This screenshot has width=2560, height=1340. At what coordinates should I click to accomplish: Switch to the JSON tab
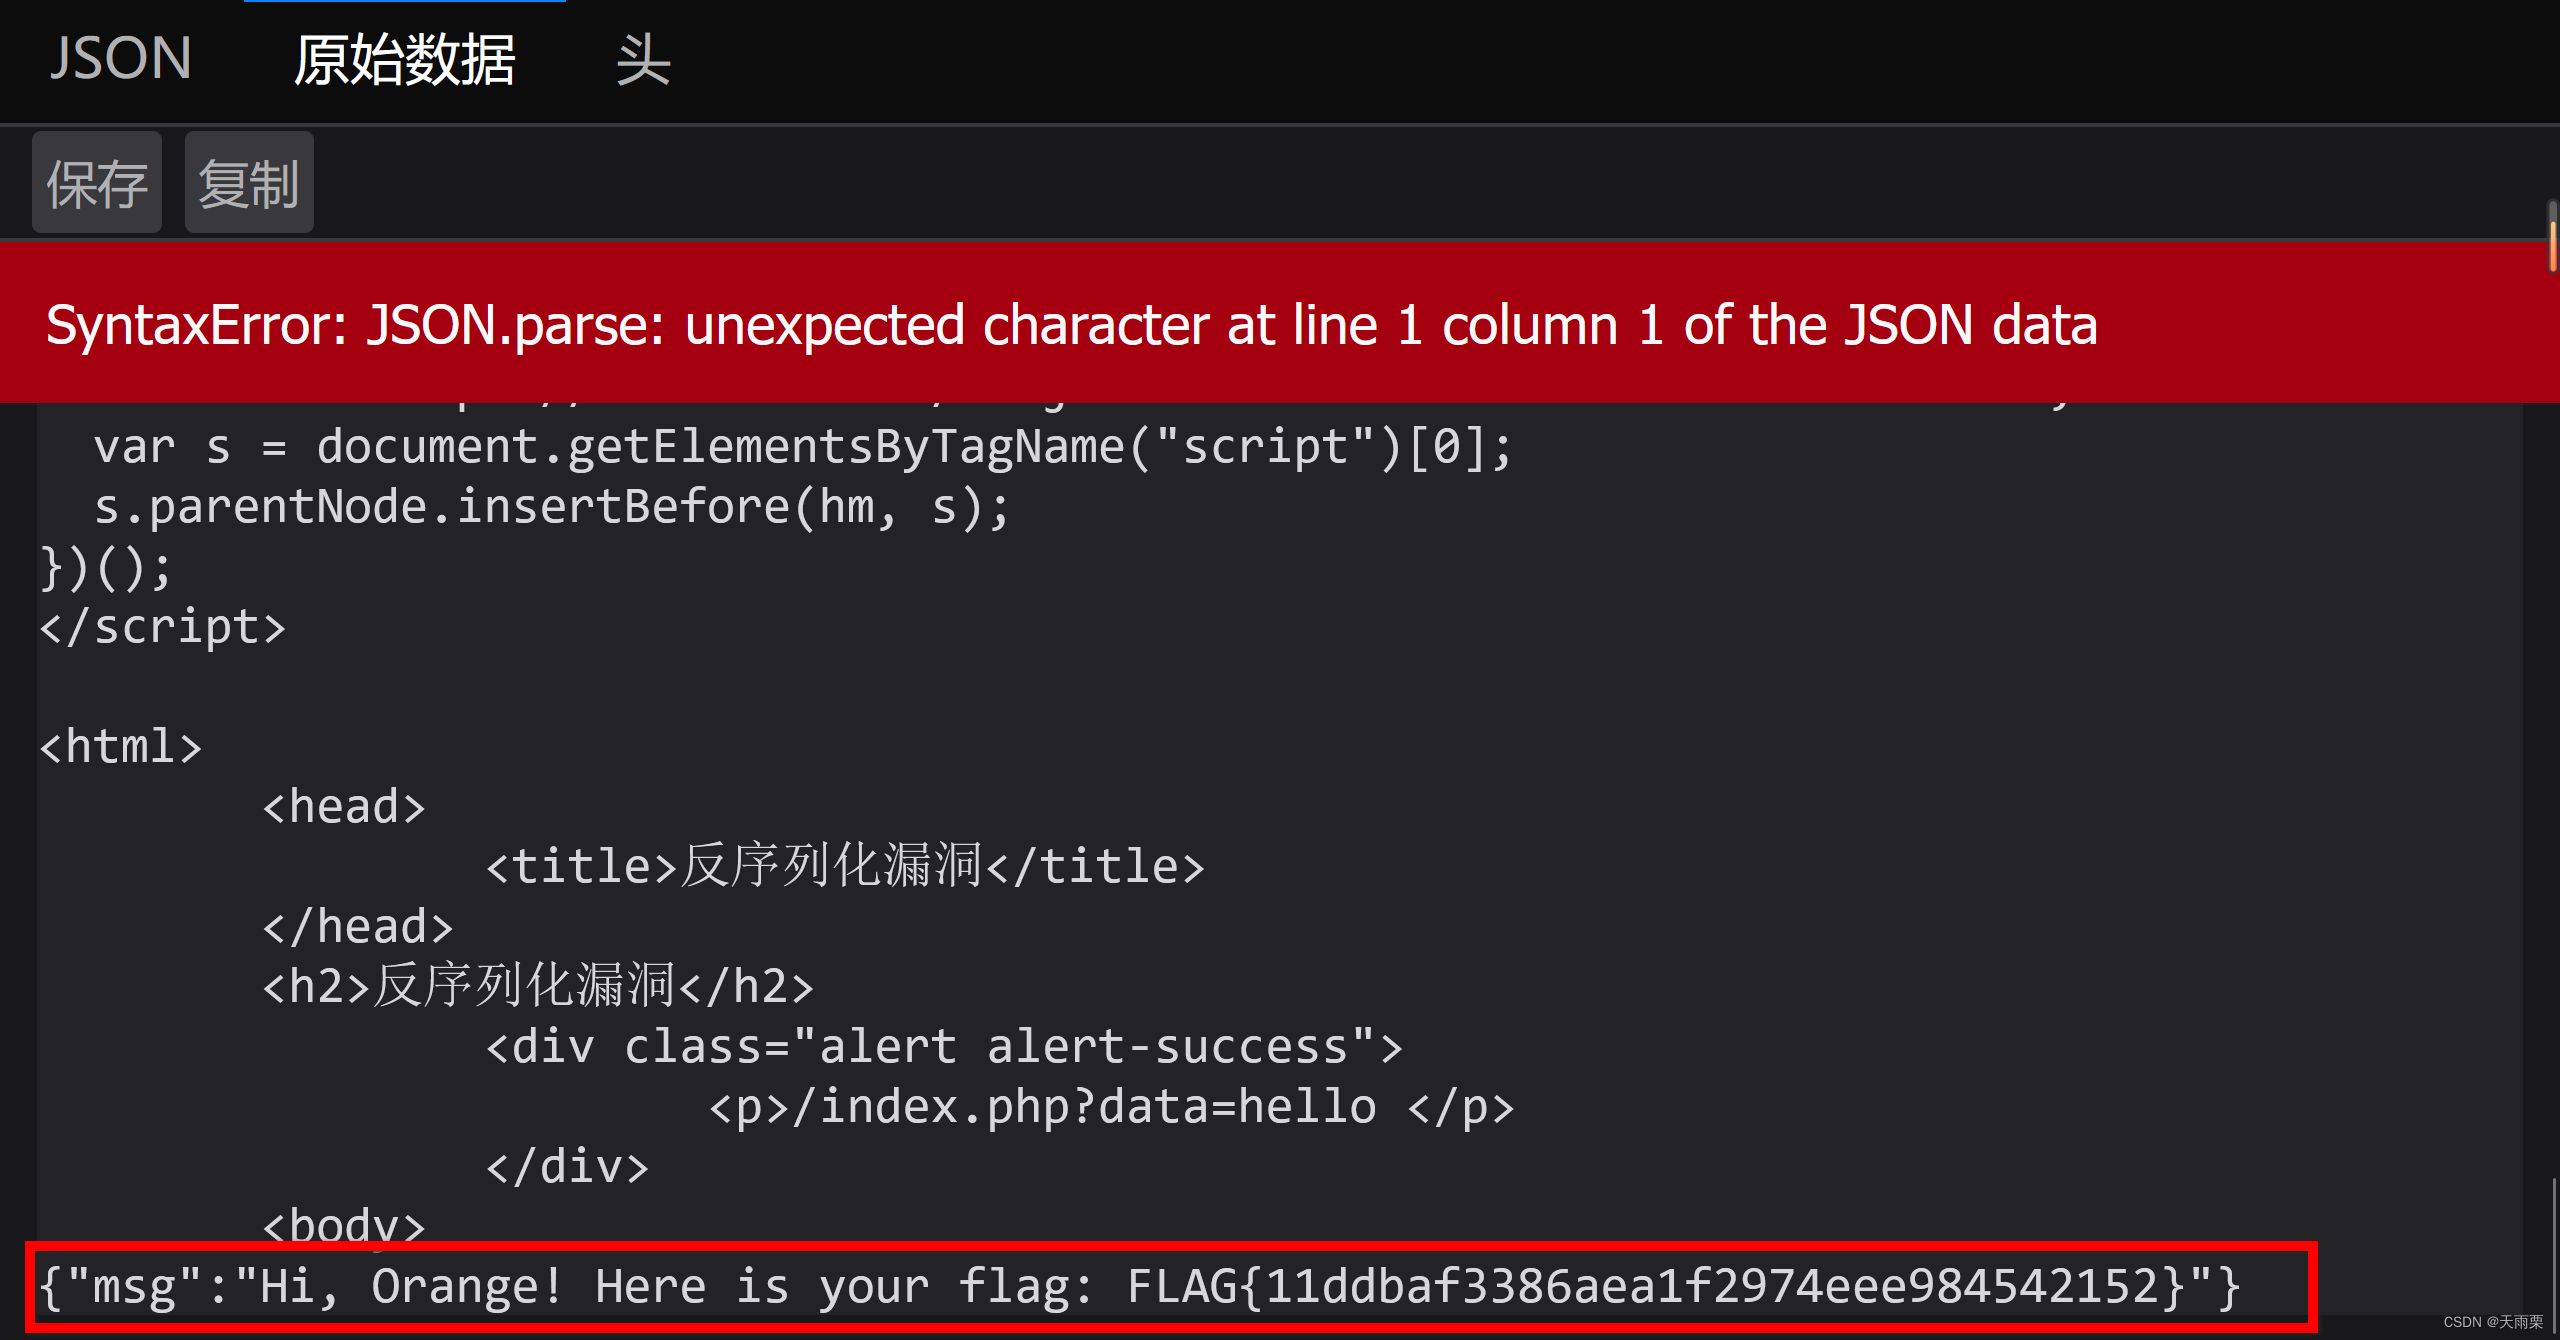(x=120, y=58)
